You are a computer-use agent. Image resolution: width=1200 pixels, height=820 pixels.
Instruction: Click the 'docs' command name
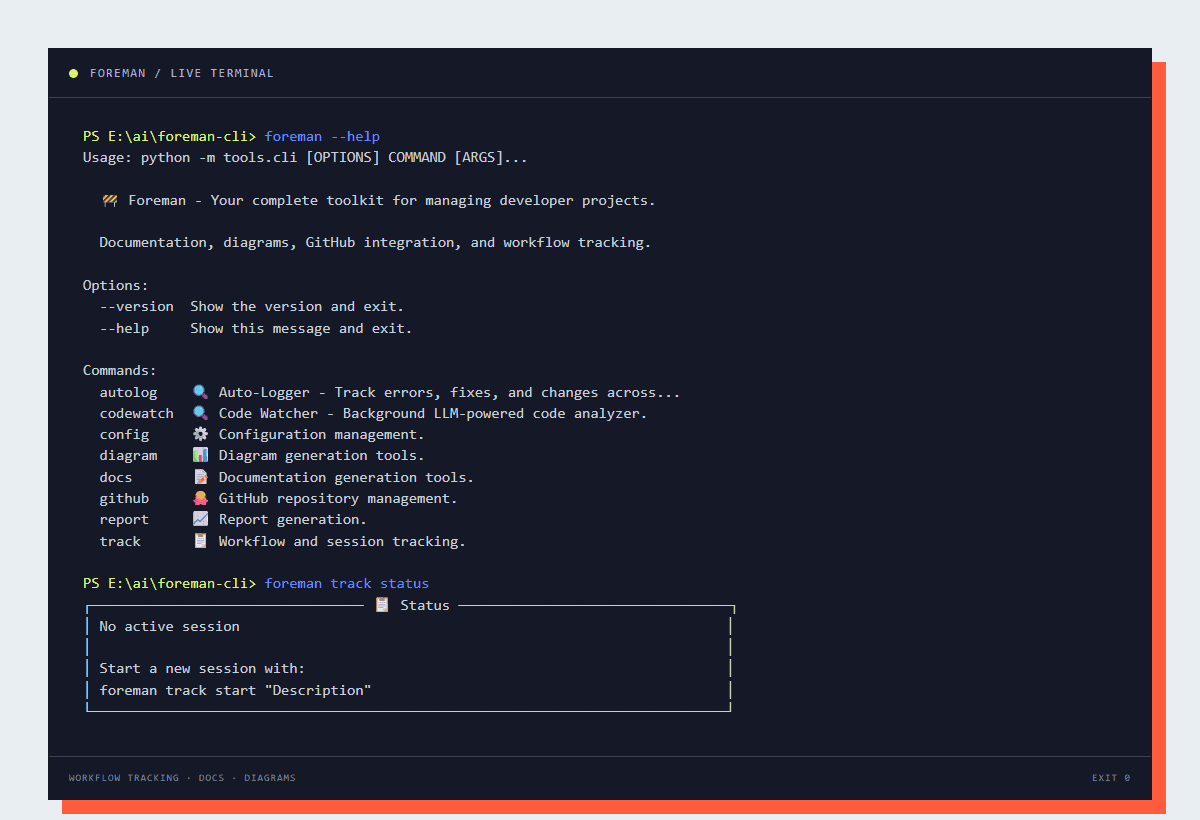[x=116, y=477]
